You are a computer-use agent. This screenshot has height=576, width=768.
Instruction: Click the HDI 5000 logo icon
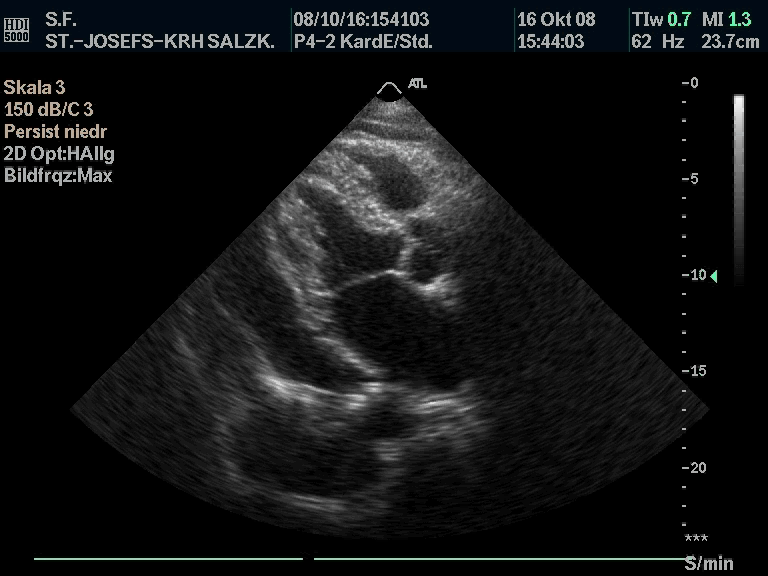17,30
